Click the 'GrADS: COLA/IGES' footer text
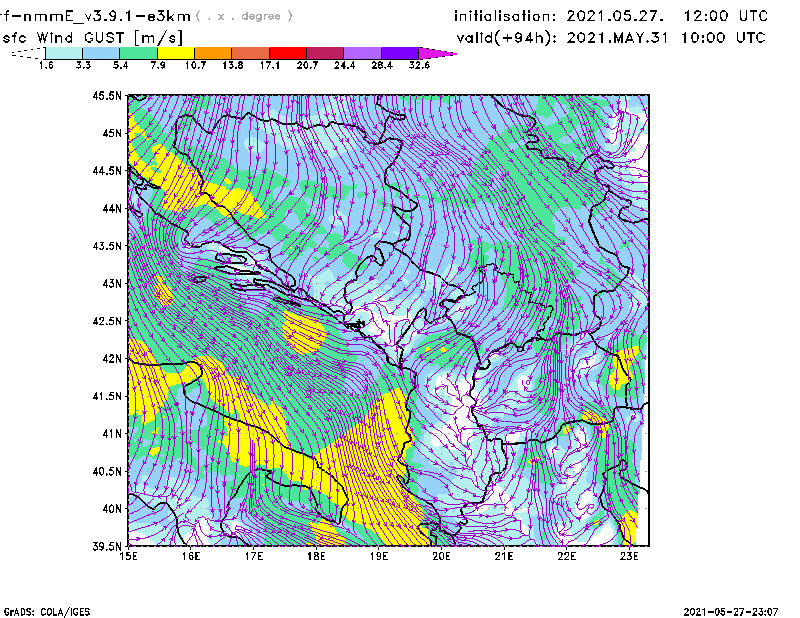 tap(47, 612)
